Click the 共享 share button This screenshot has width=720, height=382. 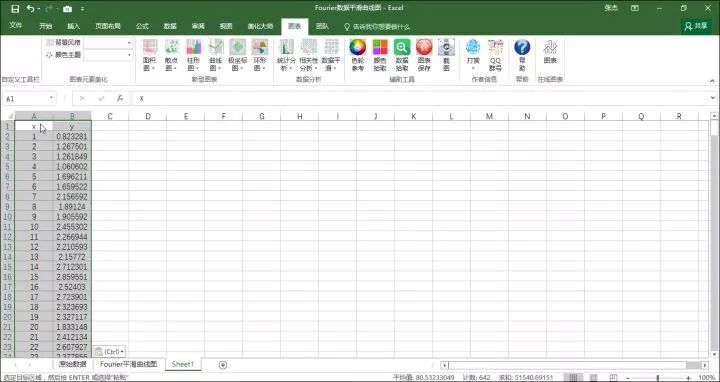tap(696, 26)
